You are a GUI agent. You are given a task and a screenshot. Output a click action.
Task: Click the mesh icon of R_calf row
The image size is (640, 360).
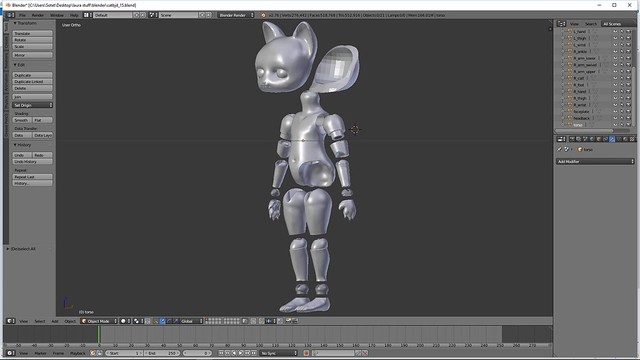570,78
